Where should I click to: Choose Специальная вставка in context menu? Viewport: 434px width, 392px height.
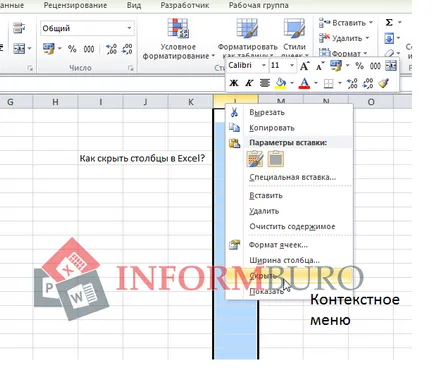pos(292,177)
